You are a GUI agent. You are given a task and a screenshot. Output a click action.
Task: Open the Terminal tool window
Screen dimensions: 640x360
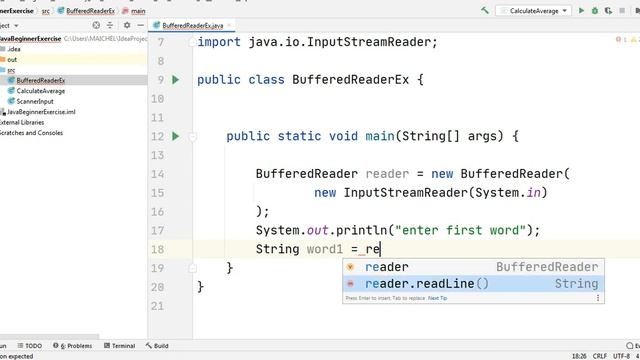pyautogui.click(x=119, y=346)
